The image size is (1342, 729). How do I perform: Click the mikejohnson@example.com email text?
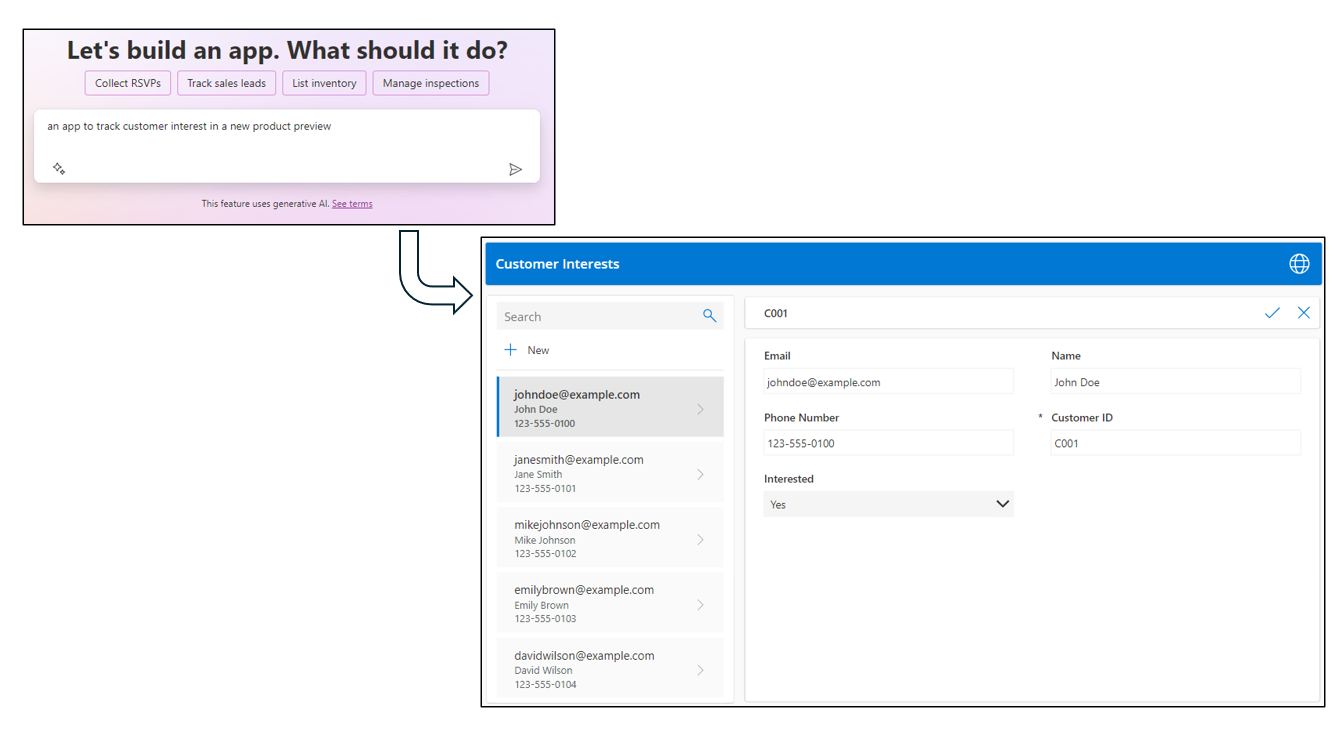pyautogui.click(x=587, y=525)
